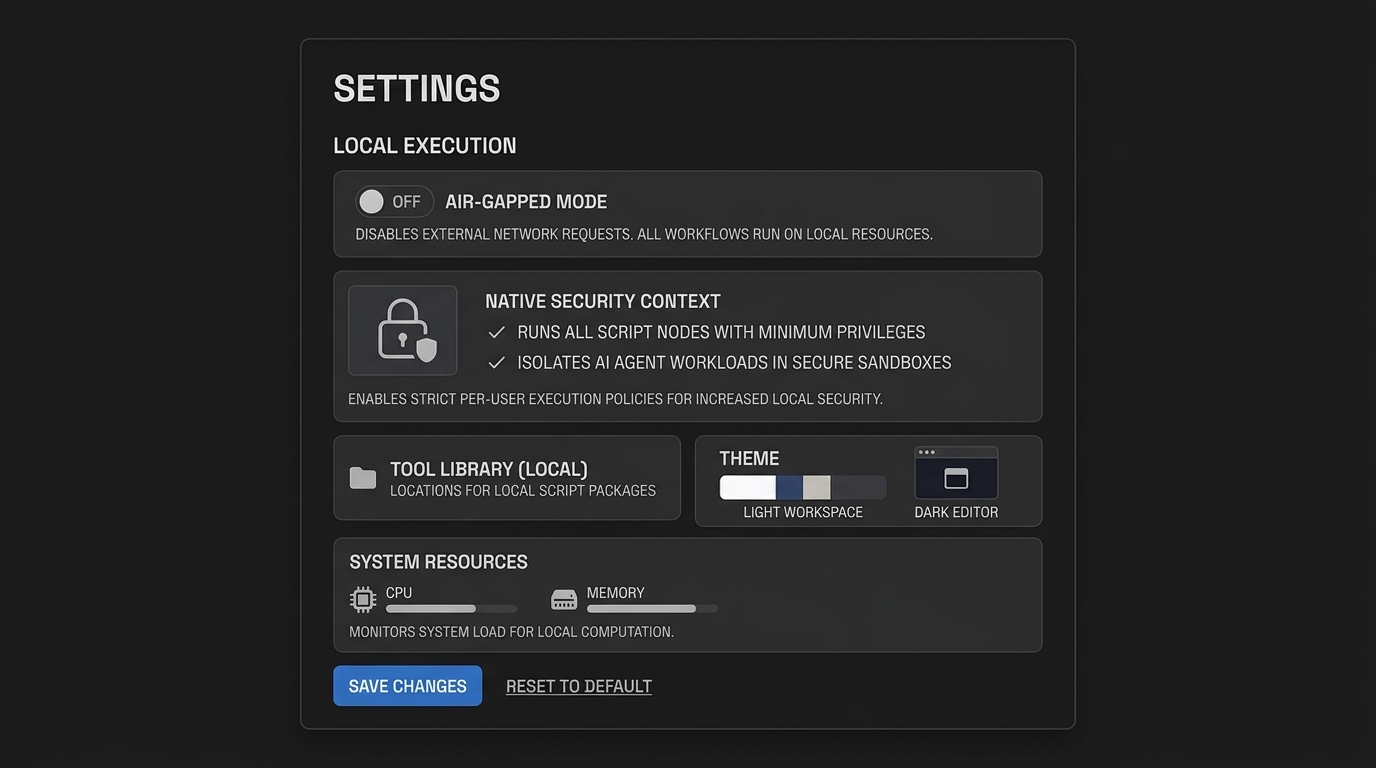
Task: Click the CPU chip icon
Action: coord(363,600)
